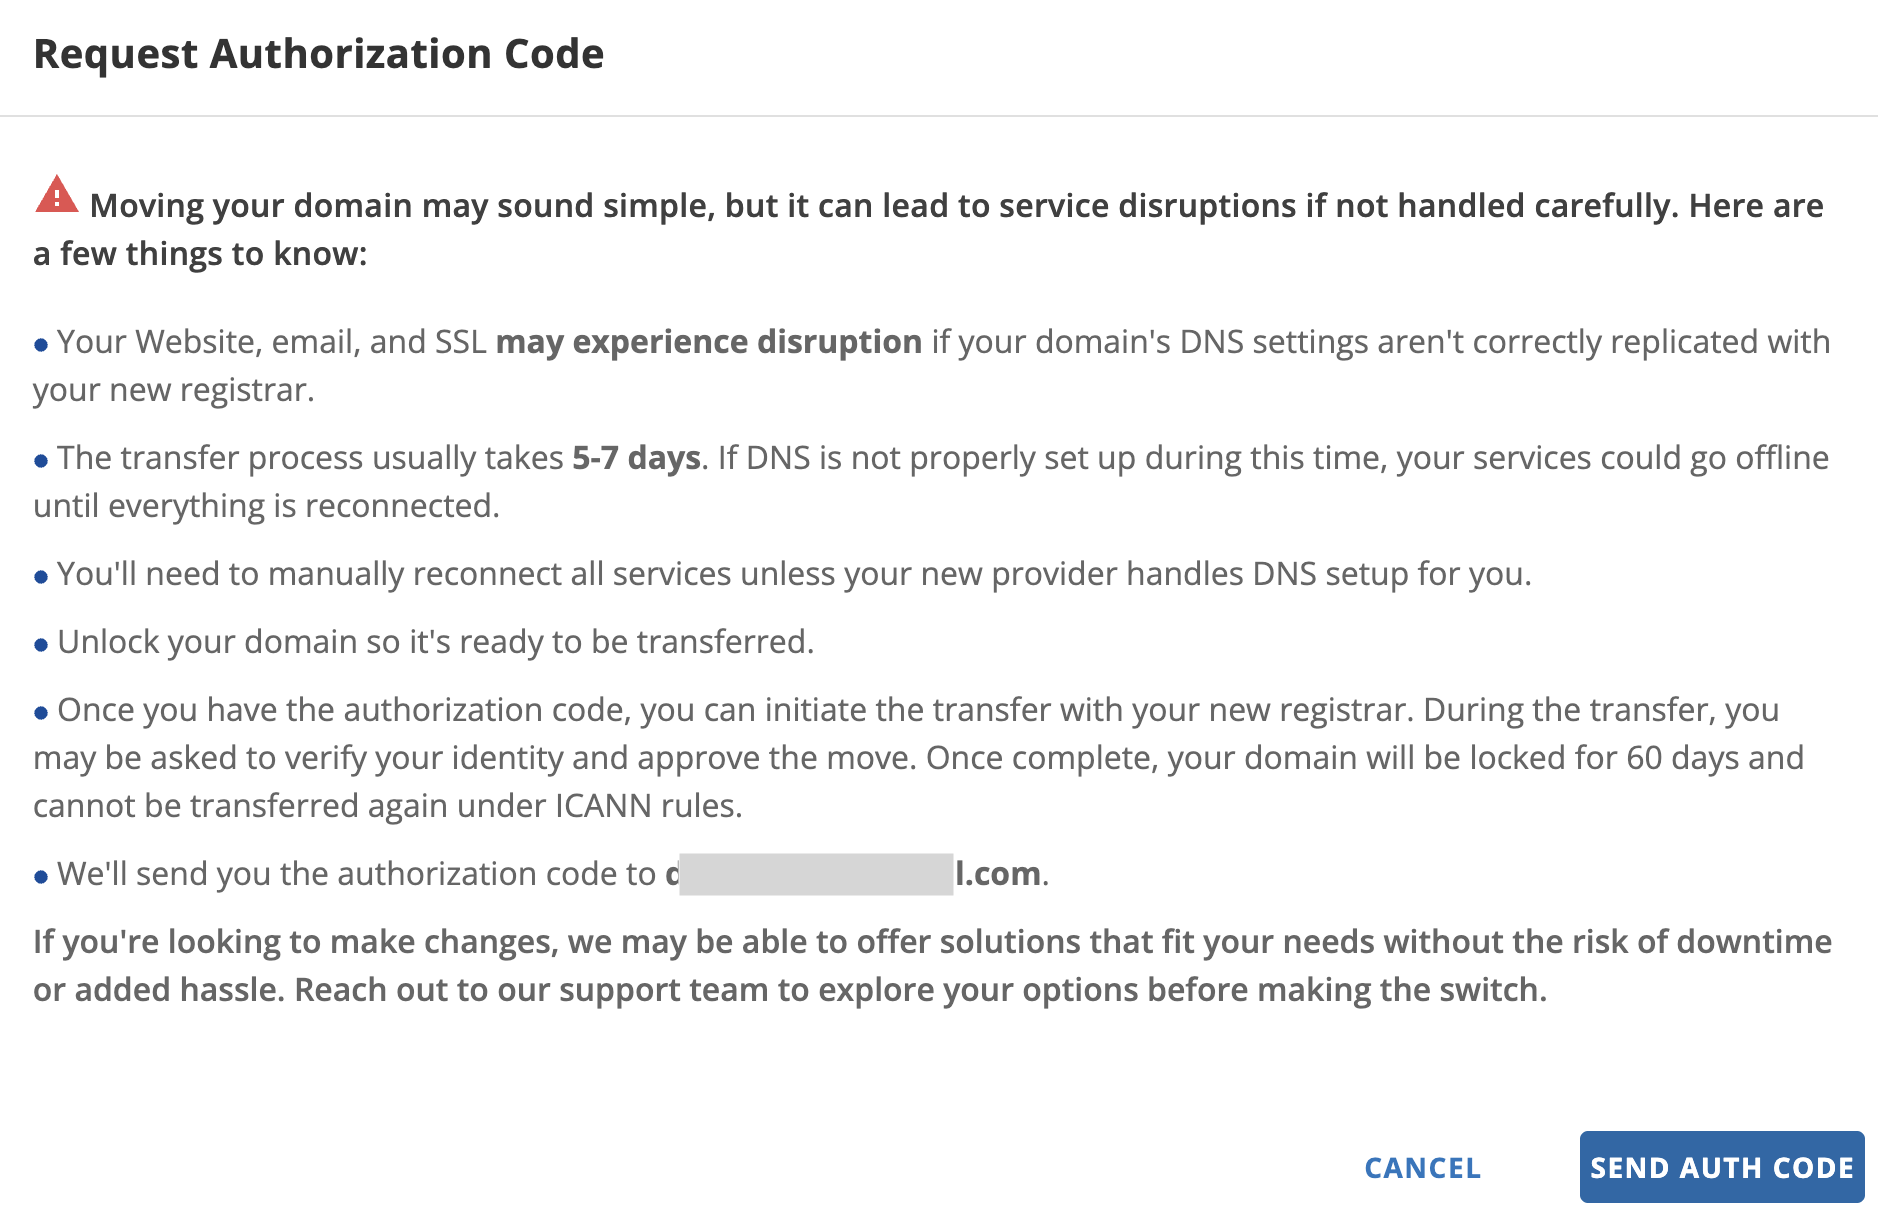
Task: Click the bold "may experience disruption" text
Action: click(x=708, y=342)
